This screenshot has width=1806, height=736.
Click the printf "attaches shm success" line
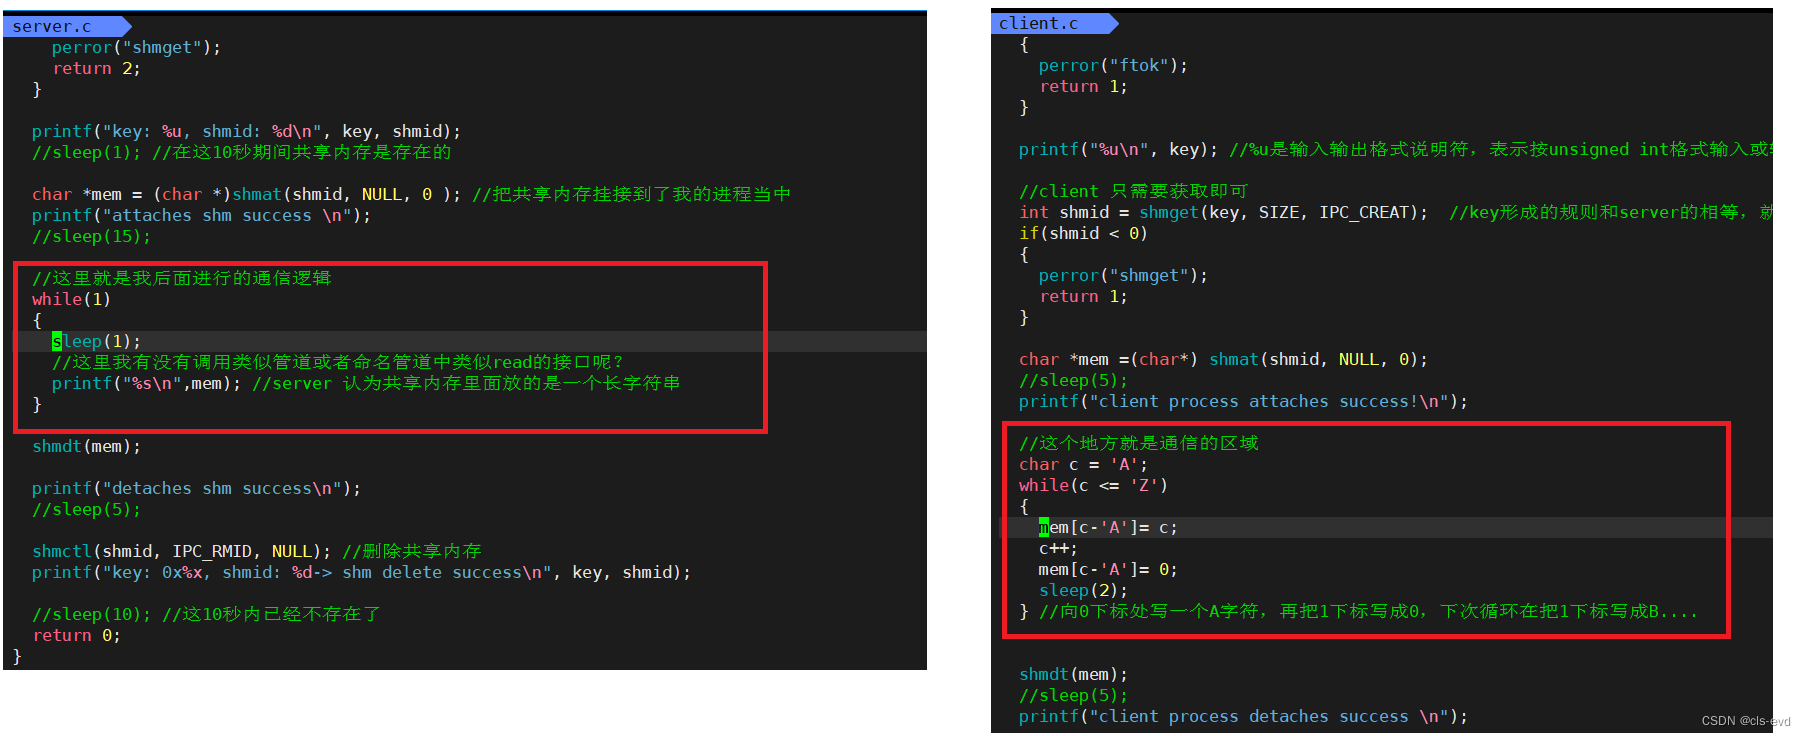click(x=201, y=215)
